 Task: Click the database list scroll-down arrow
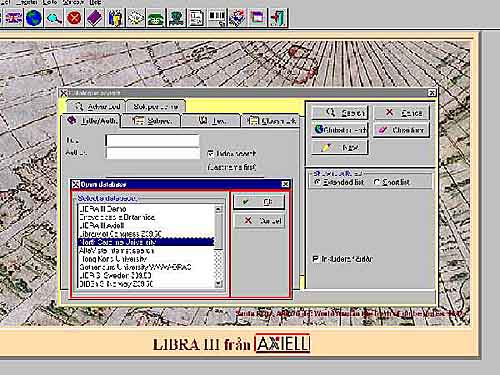[218, 284]
